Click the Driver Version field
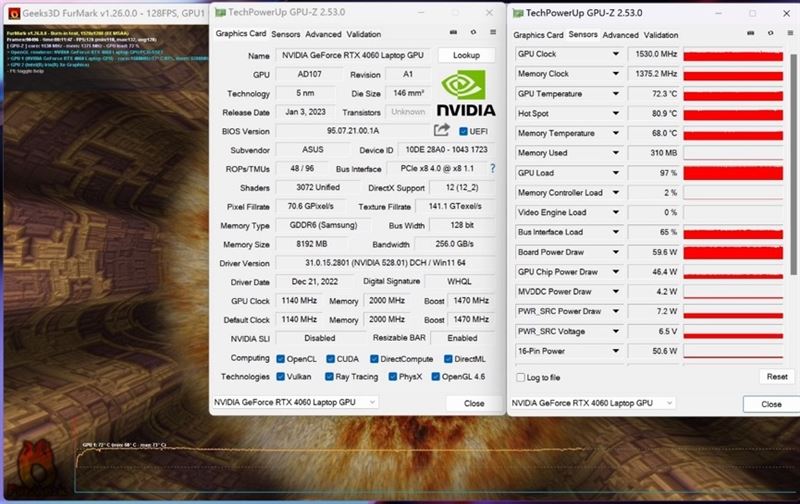Screen dimensions: 800x504 pyautogui.click(x=385, y=263)
